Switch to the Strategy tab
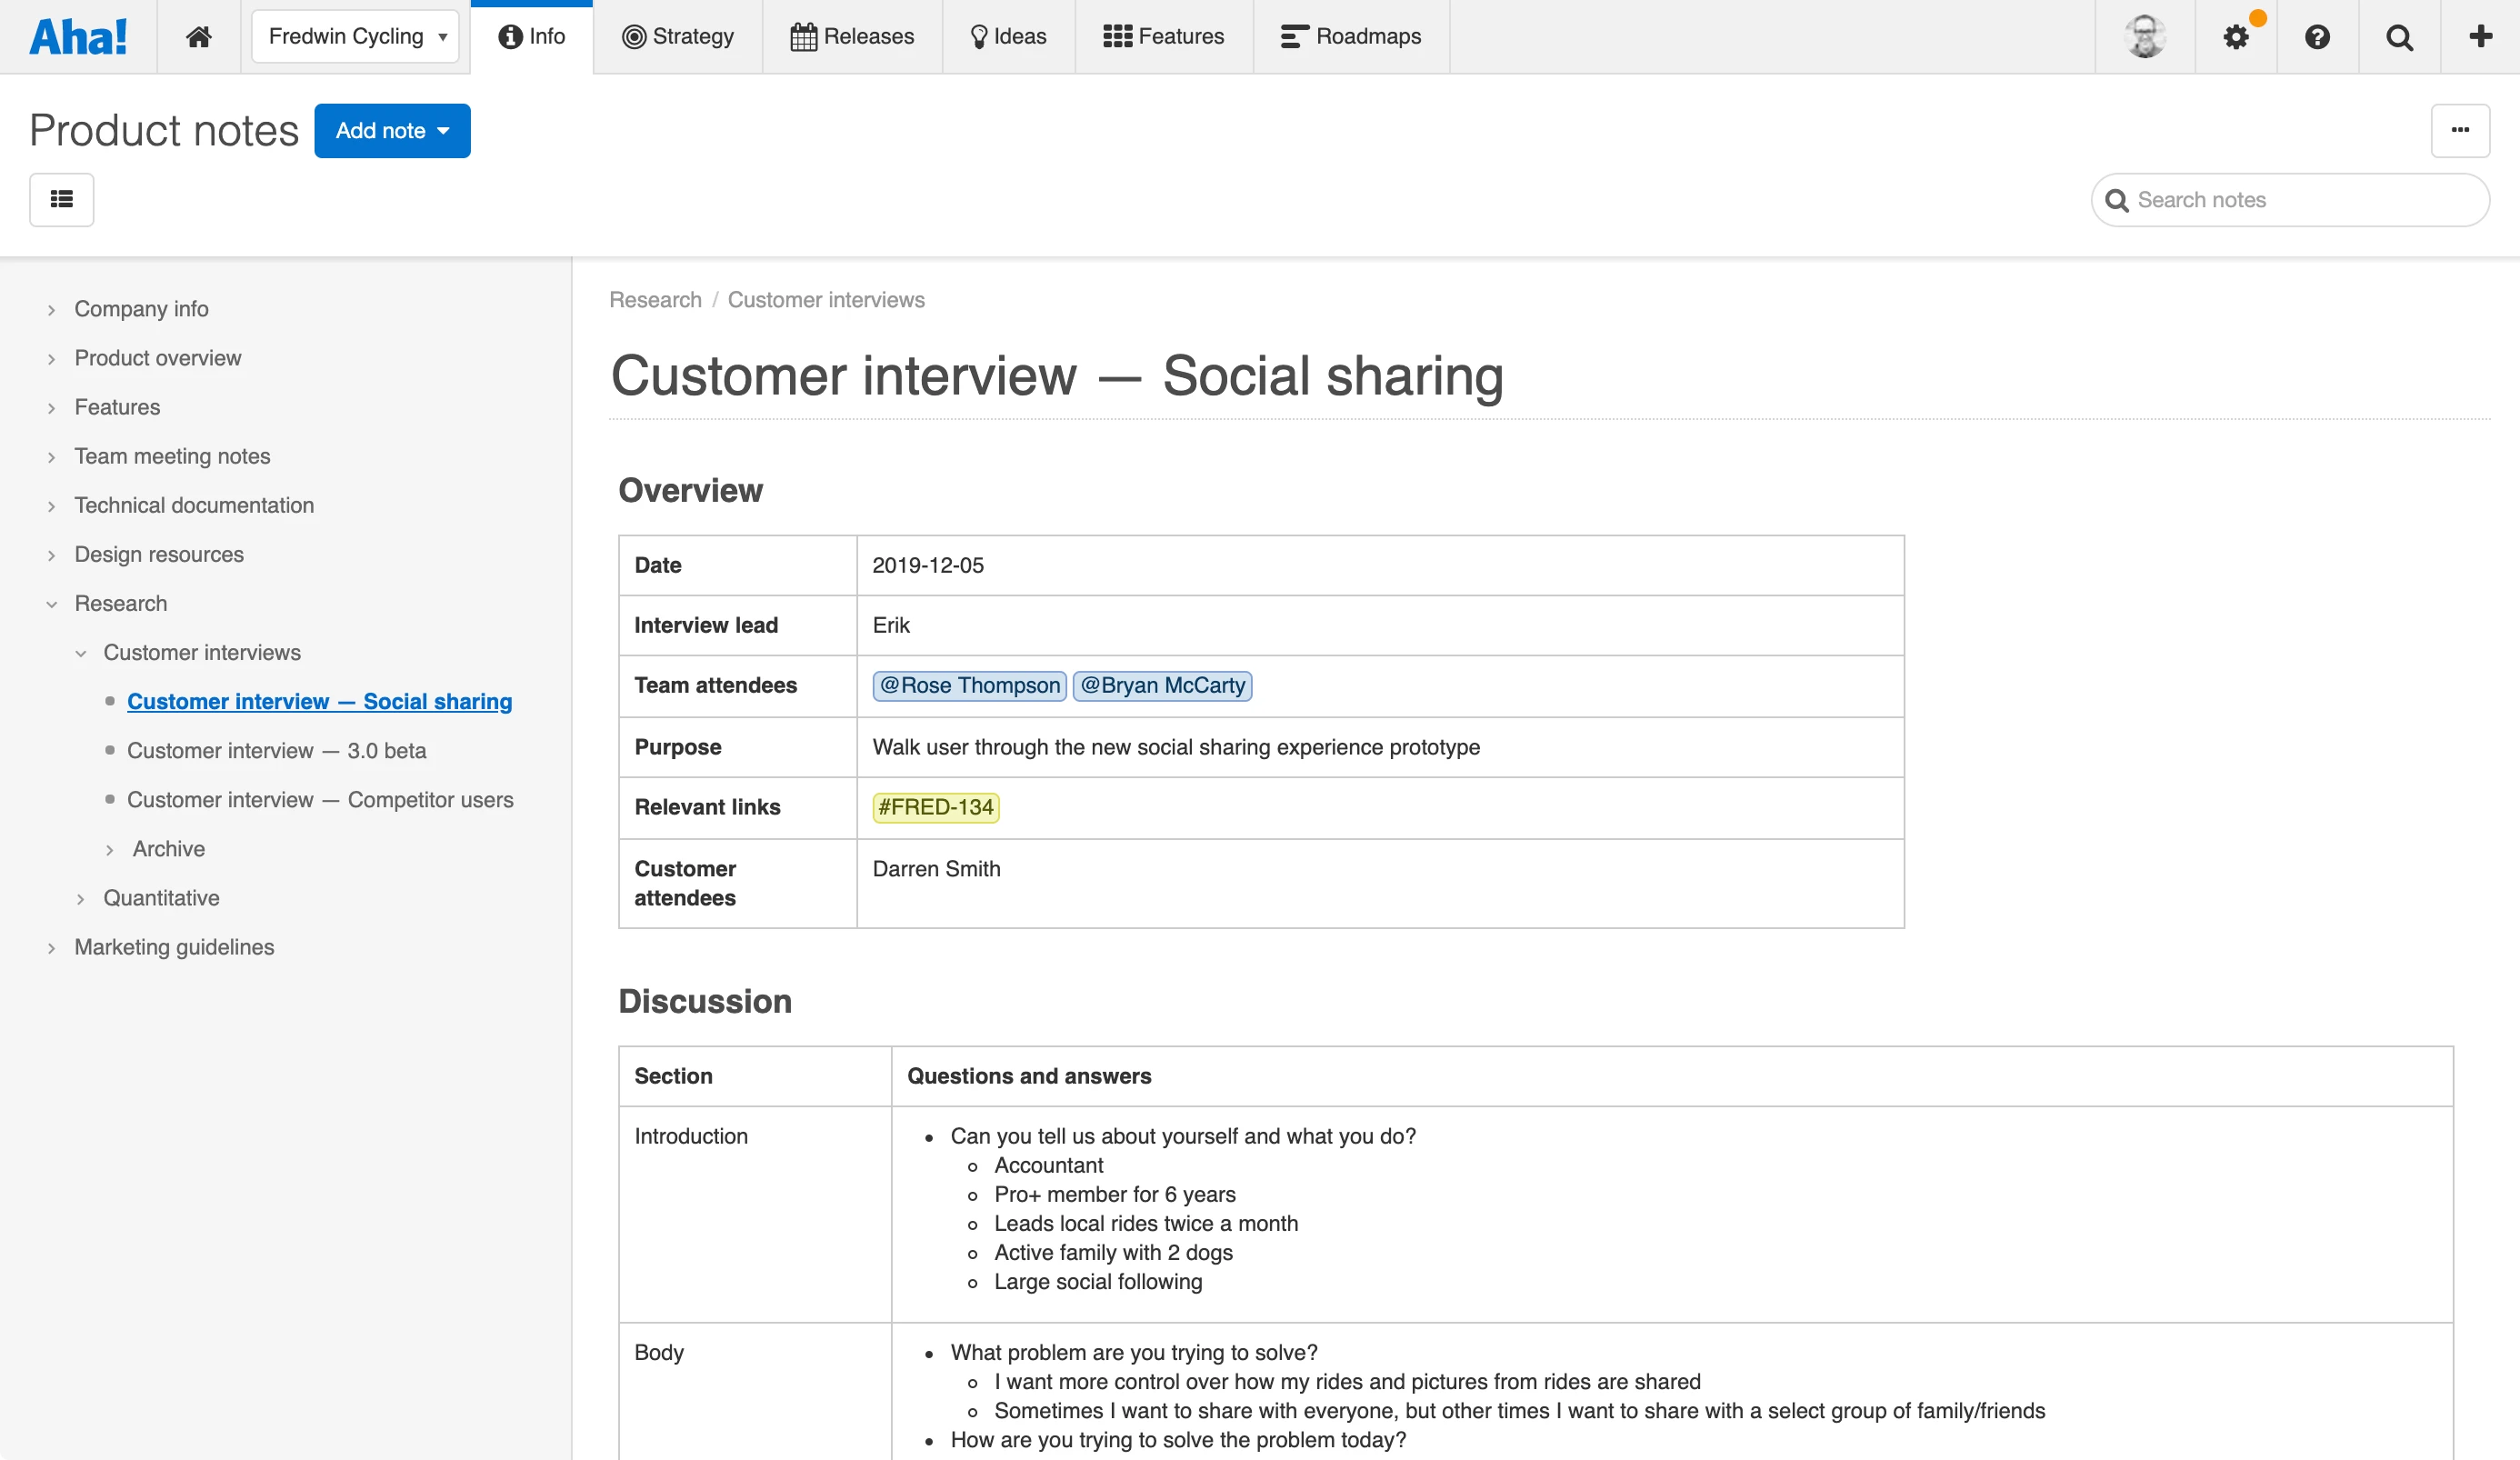 [678, 37]
